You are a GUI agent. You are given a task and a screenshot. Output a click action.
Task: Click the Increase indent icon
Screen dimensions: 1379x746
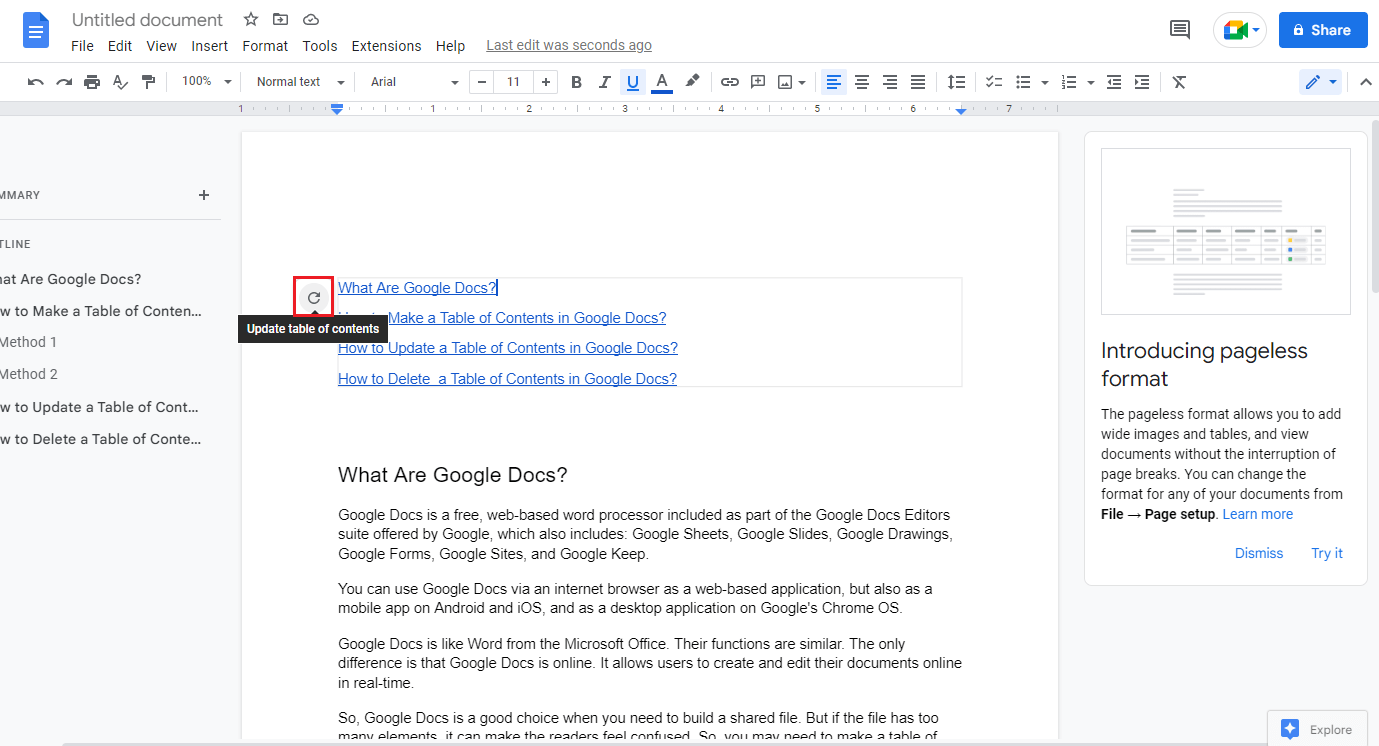click(x=1142, y=82)
